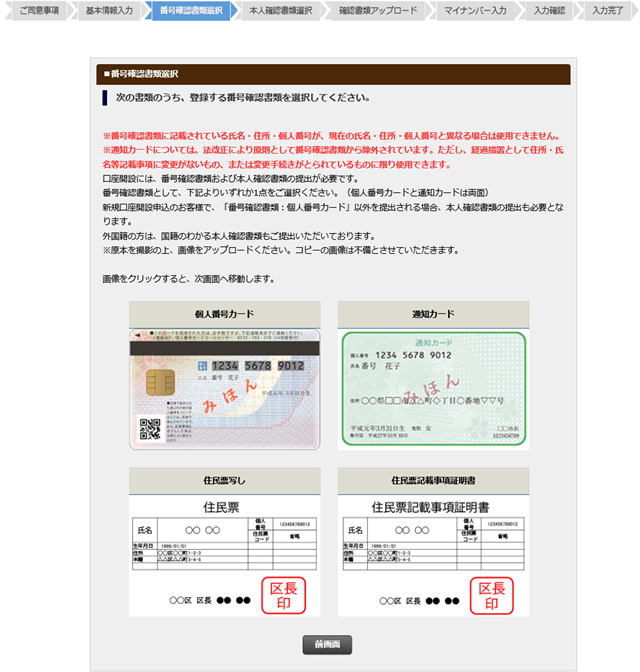Click the 通知カード header label
Viewport: 640px width, 672px height.
(433, 314)
